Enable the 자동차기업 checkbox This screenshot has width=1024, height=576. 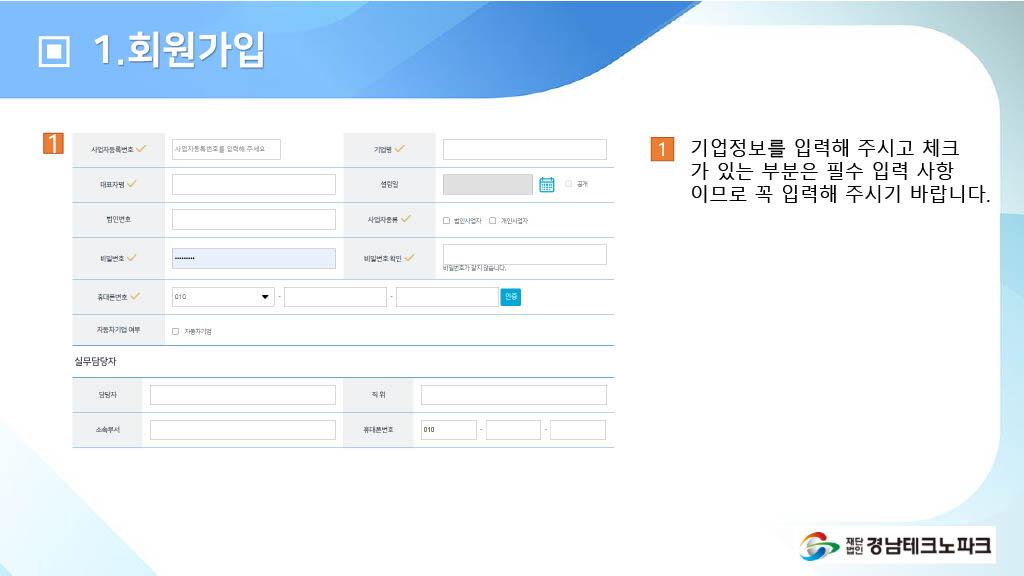176,331
